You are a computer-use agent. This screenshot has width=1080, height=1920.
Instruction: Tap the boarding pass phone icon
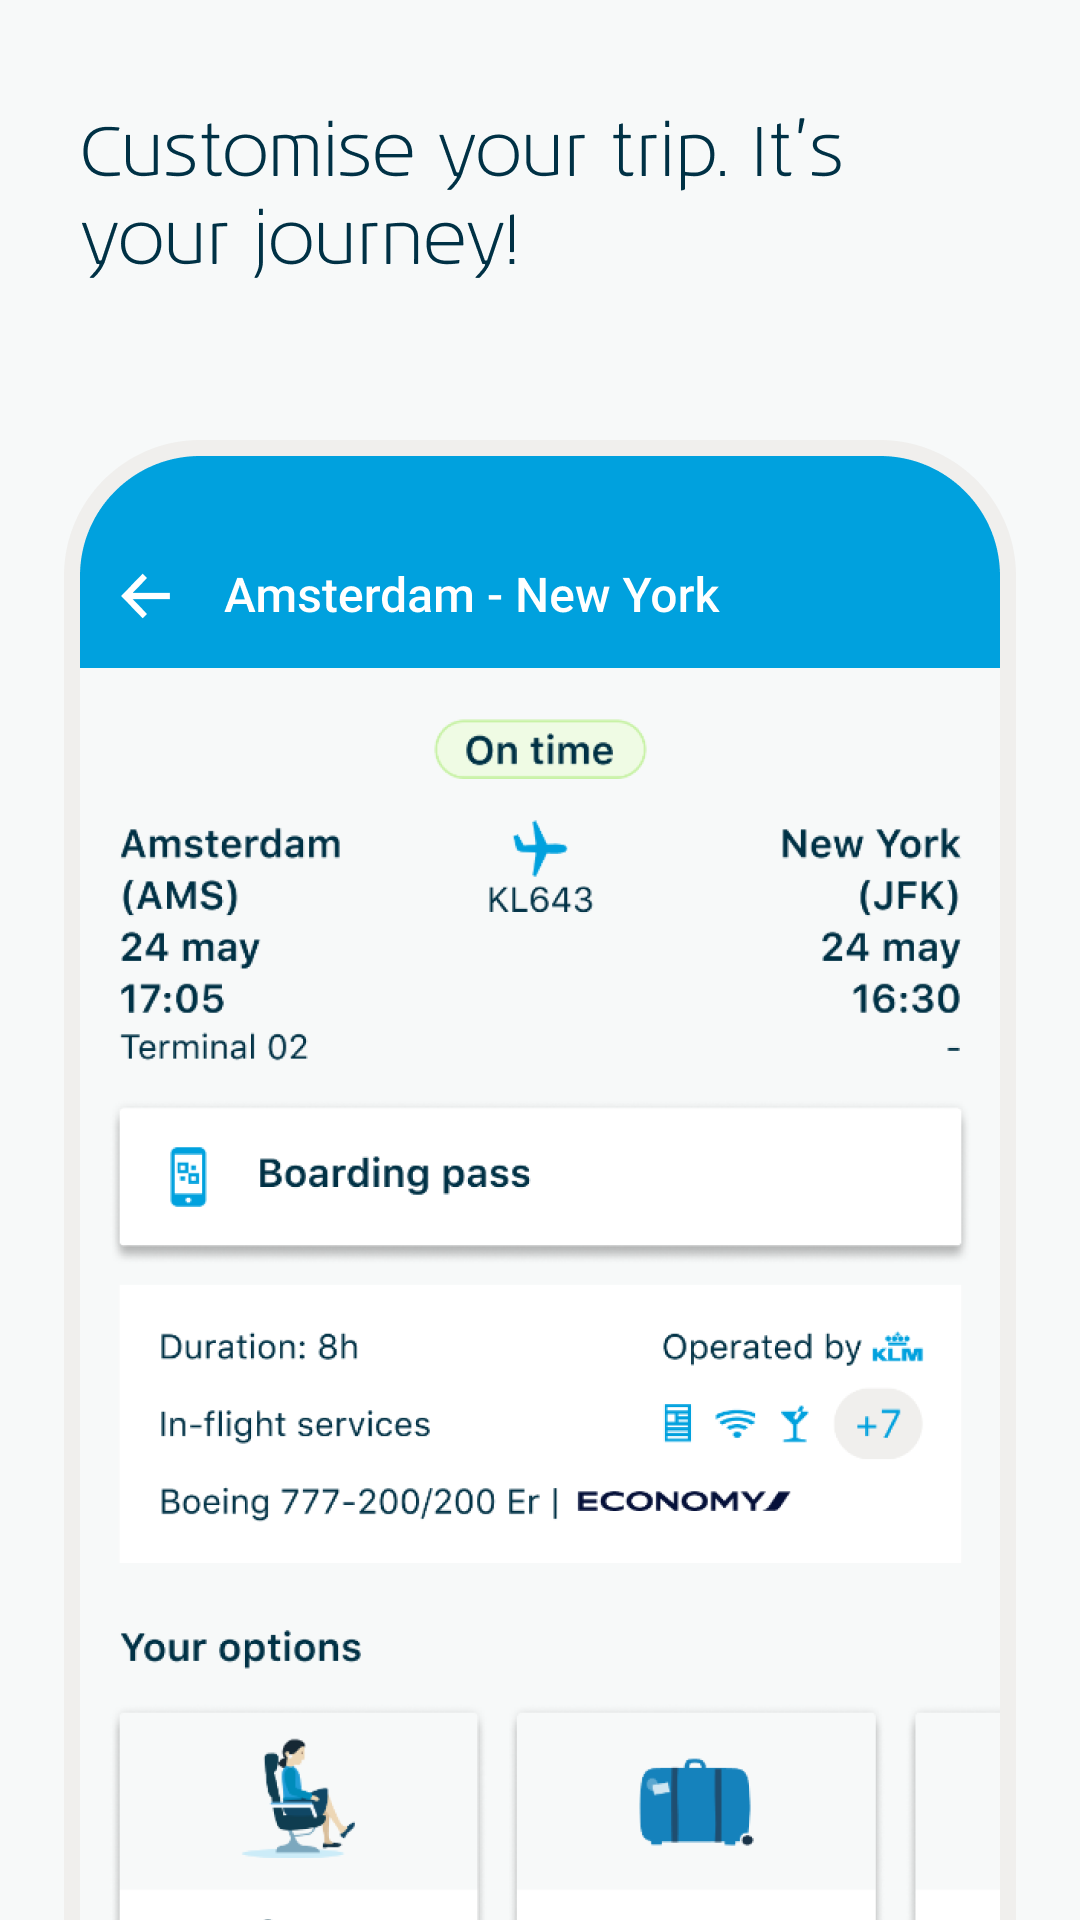[x=188, y=1176]
